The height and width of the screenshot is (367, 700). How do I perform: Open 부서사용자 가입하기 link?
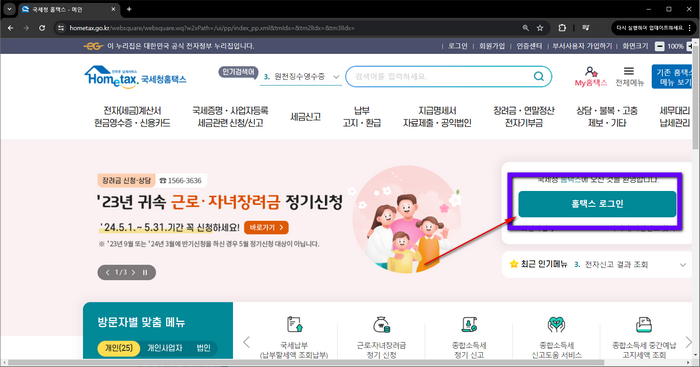pos(582,46)
